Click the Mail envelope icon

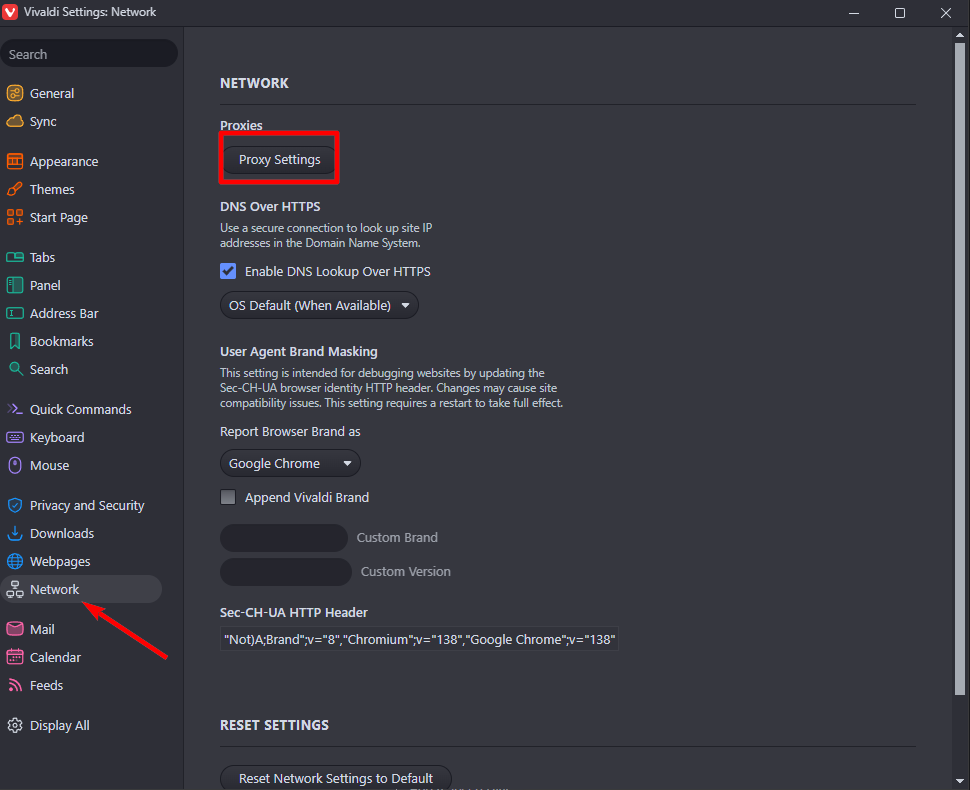[15, 629]
